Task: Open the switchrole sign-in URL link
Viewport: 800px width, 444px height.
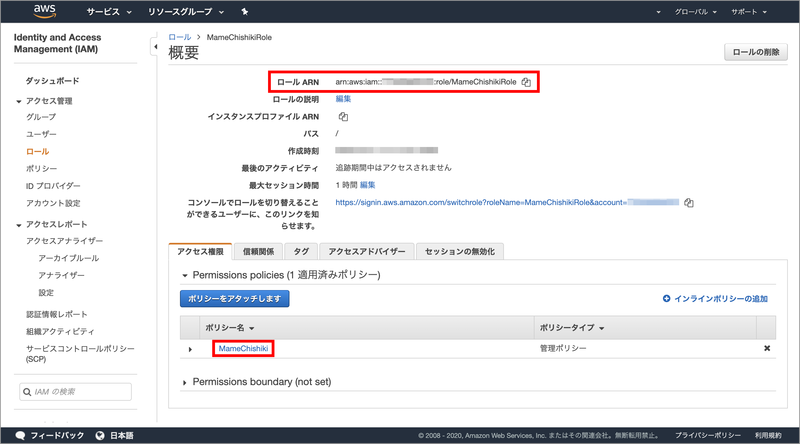Action: (507, 203)
